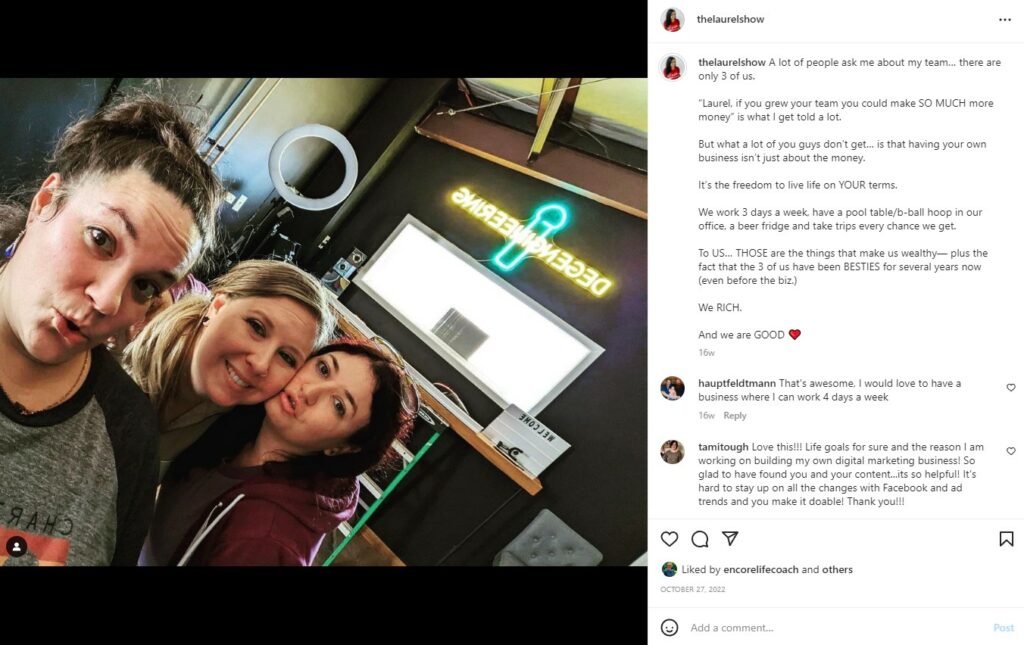The image size is (1024, 645).
Task: Reply to hauptfeldmann's comment
Action: point(735,415)
